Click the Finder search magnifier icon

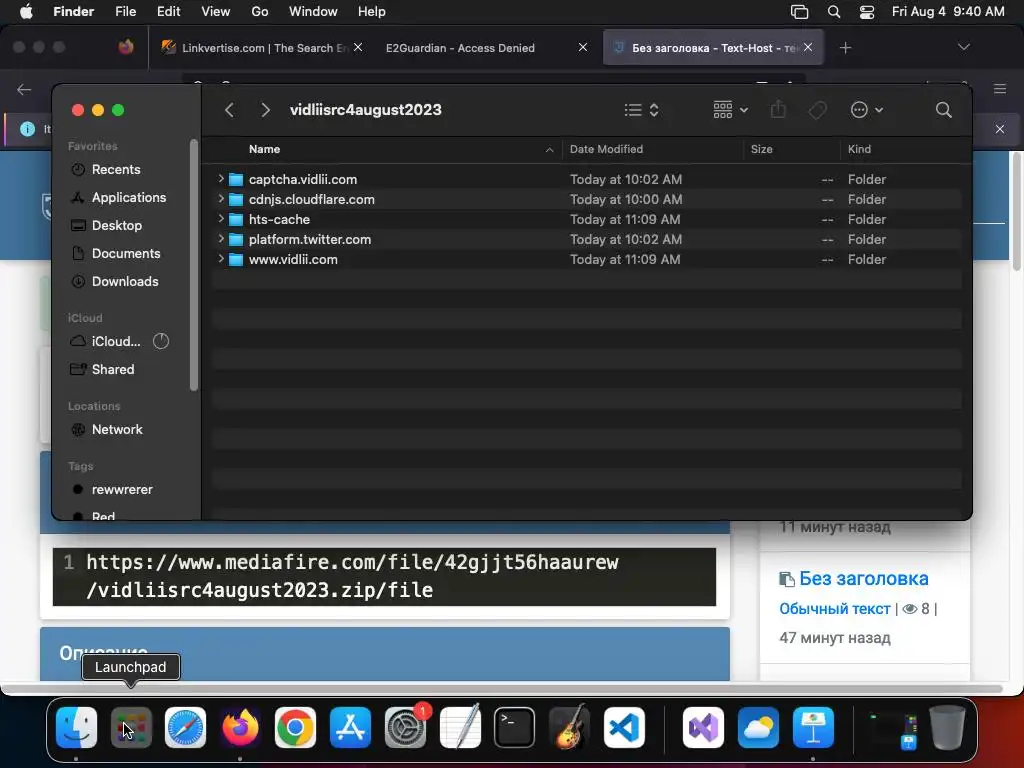pyautogui.click(x=943, y=110)
